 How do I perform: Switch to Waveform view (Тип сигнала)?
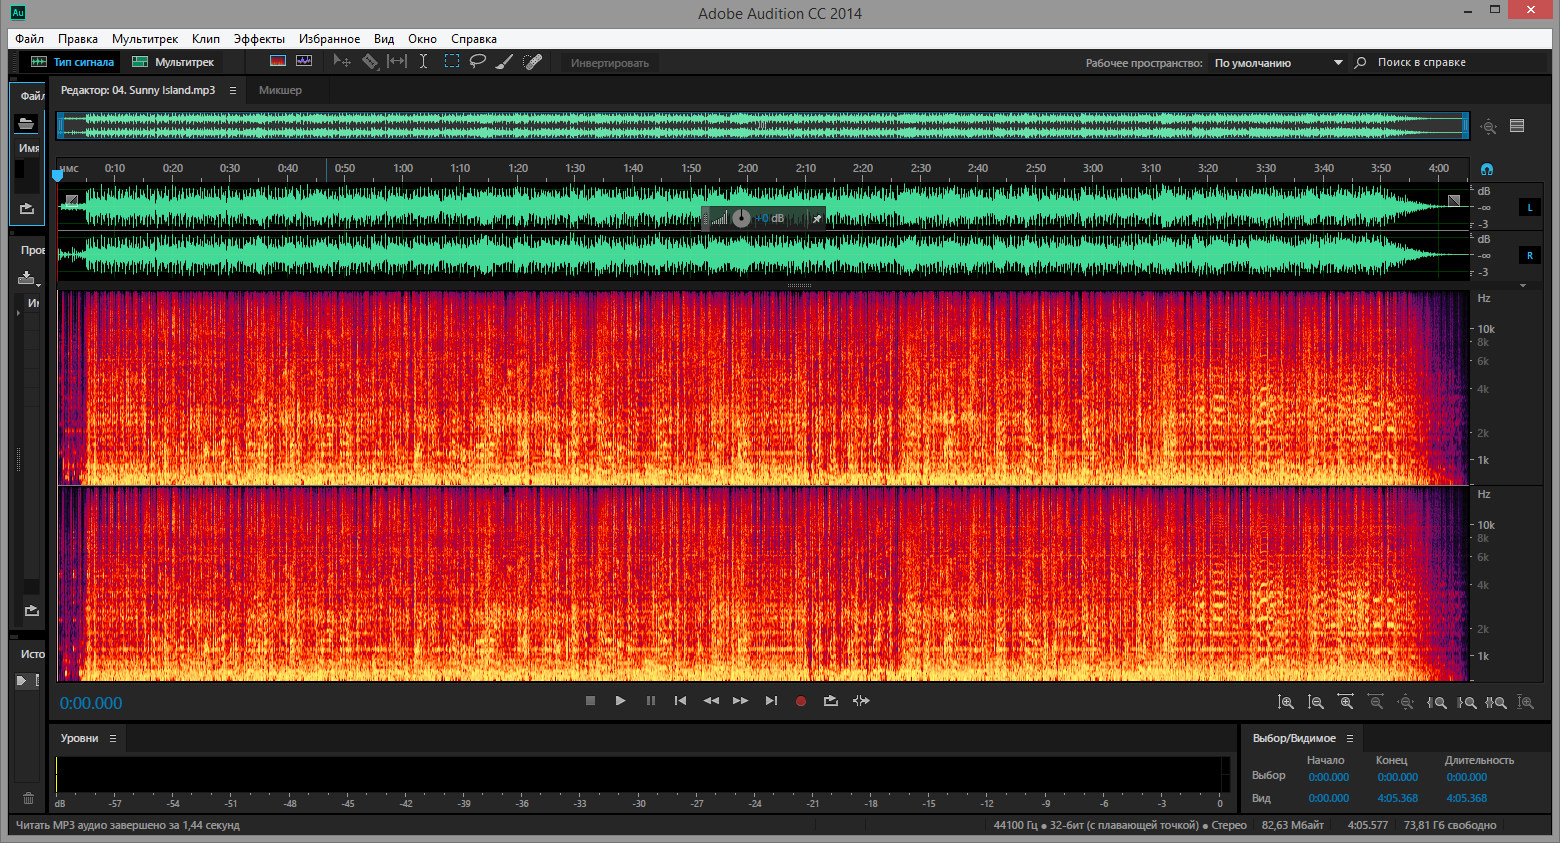[x=72, y=62]
